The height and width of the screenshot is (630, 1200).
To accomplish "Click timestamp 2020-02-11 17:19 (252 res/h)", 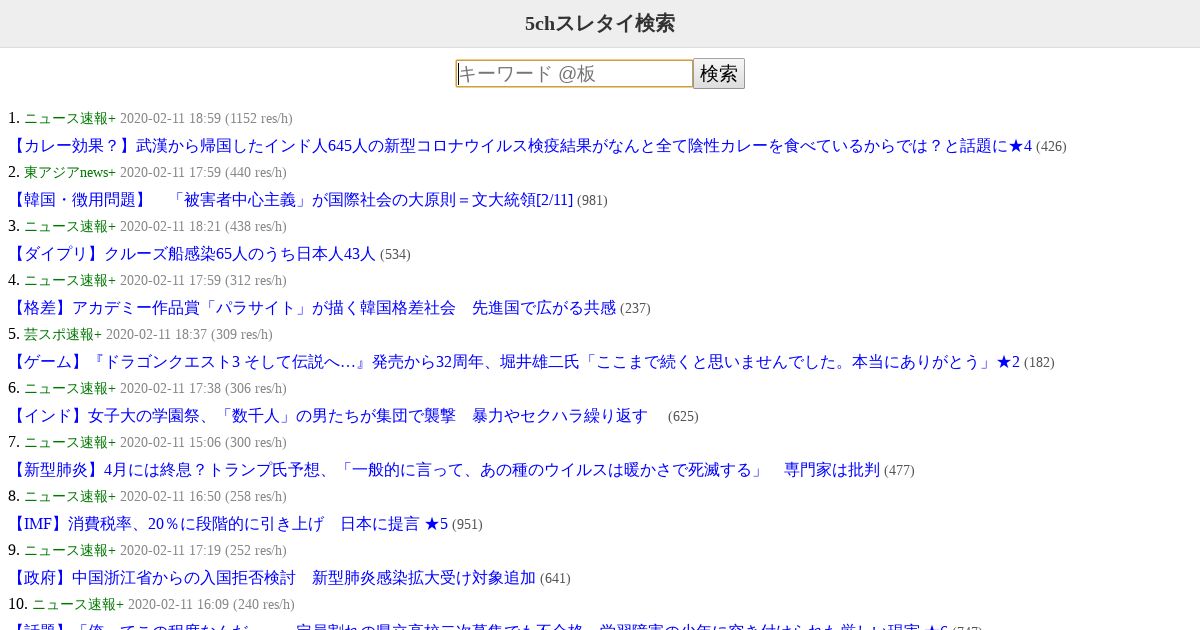I will pos(203,551).
